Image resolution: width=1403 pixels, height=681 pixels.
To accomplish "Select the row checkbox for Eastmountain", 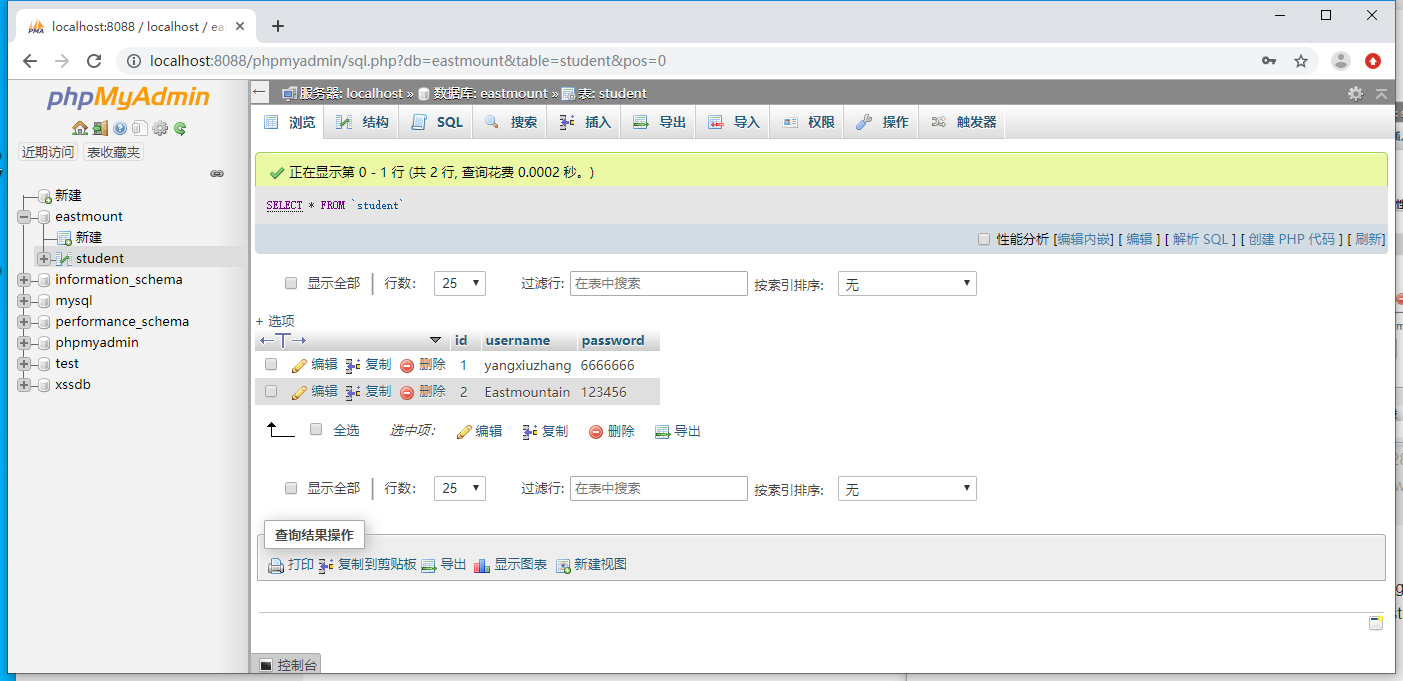I will pyautogui.click(x=271, y=391).
